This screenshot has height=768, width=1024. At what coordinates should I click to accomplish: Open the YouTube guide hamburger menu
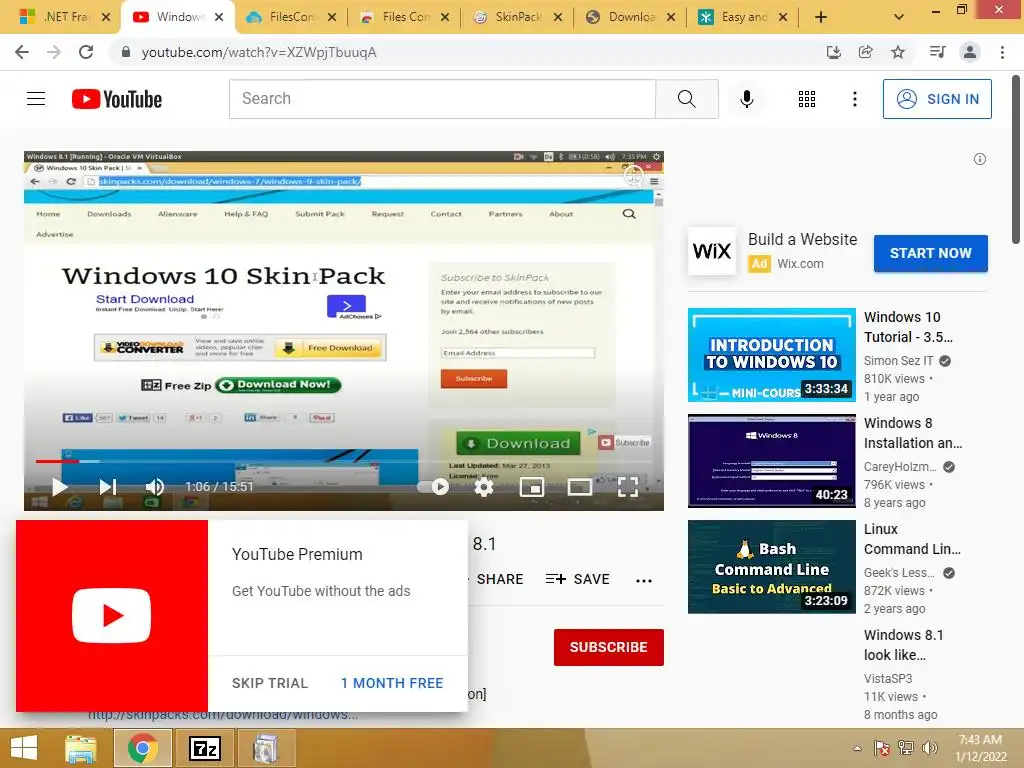tap(36, 99)
